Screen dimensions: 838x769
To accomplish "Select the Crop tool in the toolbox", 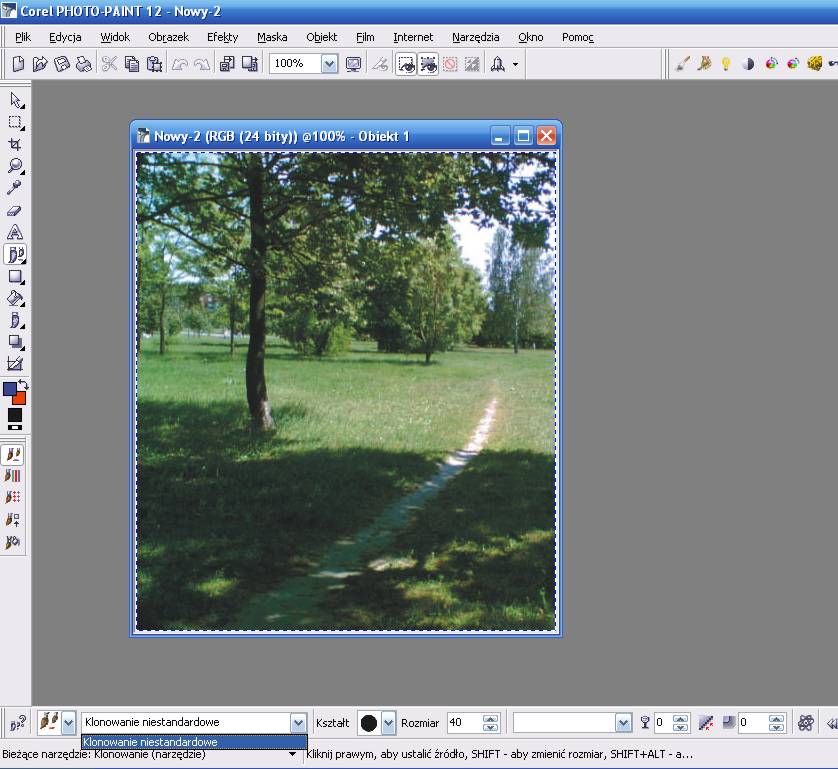I will tap(15, 144).
